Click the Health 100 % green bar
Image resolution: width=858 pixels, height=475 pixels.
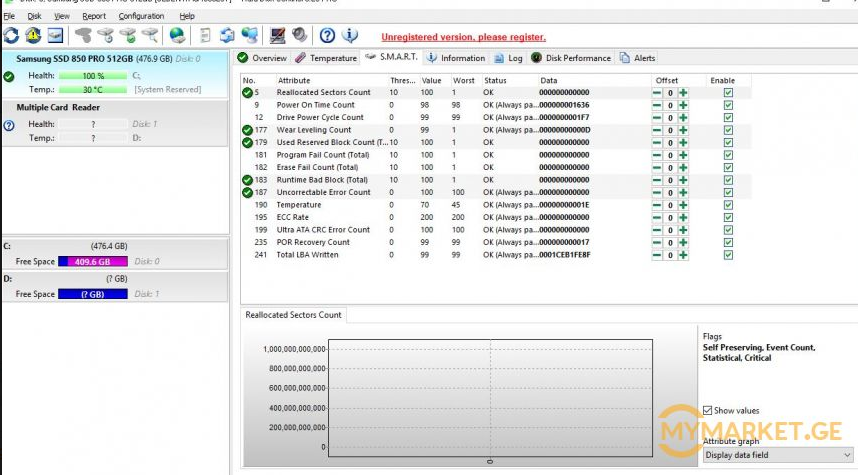pos(93,76)
